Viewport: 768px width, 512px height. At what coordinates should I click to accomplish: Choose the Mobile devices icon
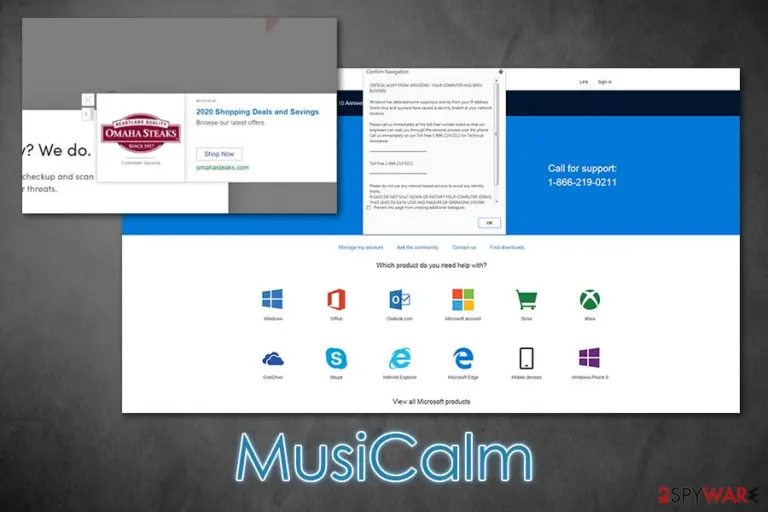527,358
